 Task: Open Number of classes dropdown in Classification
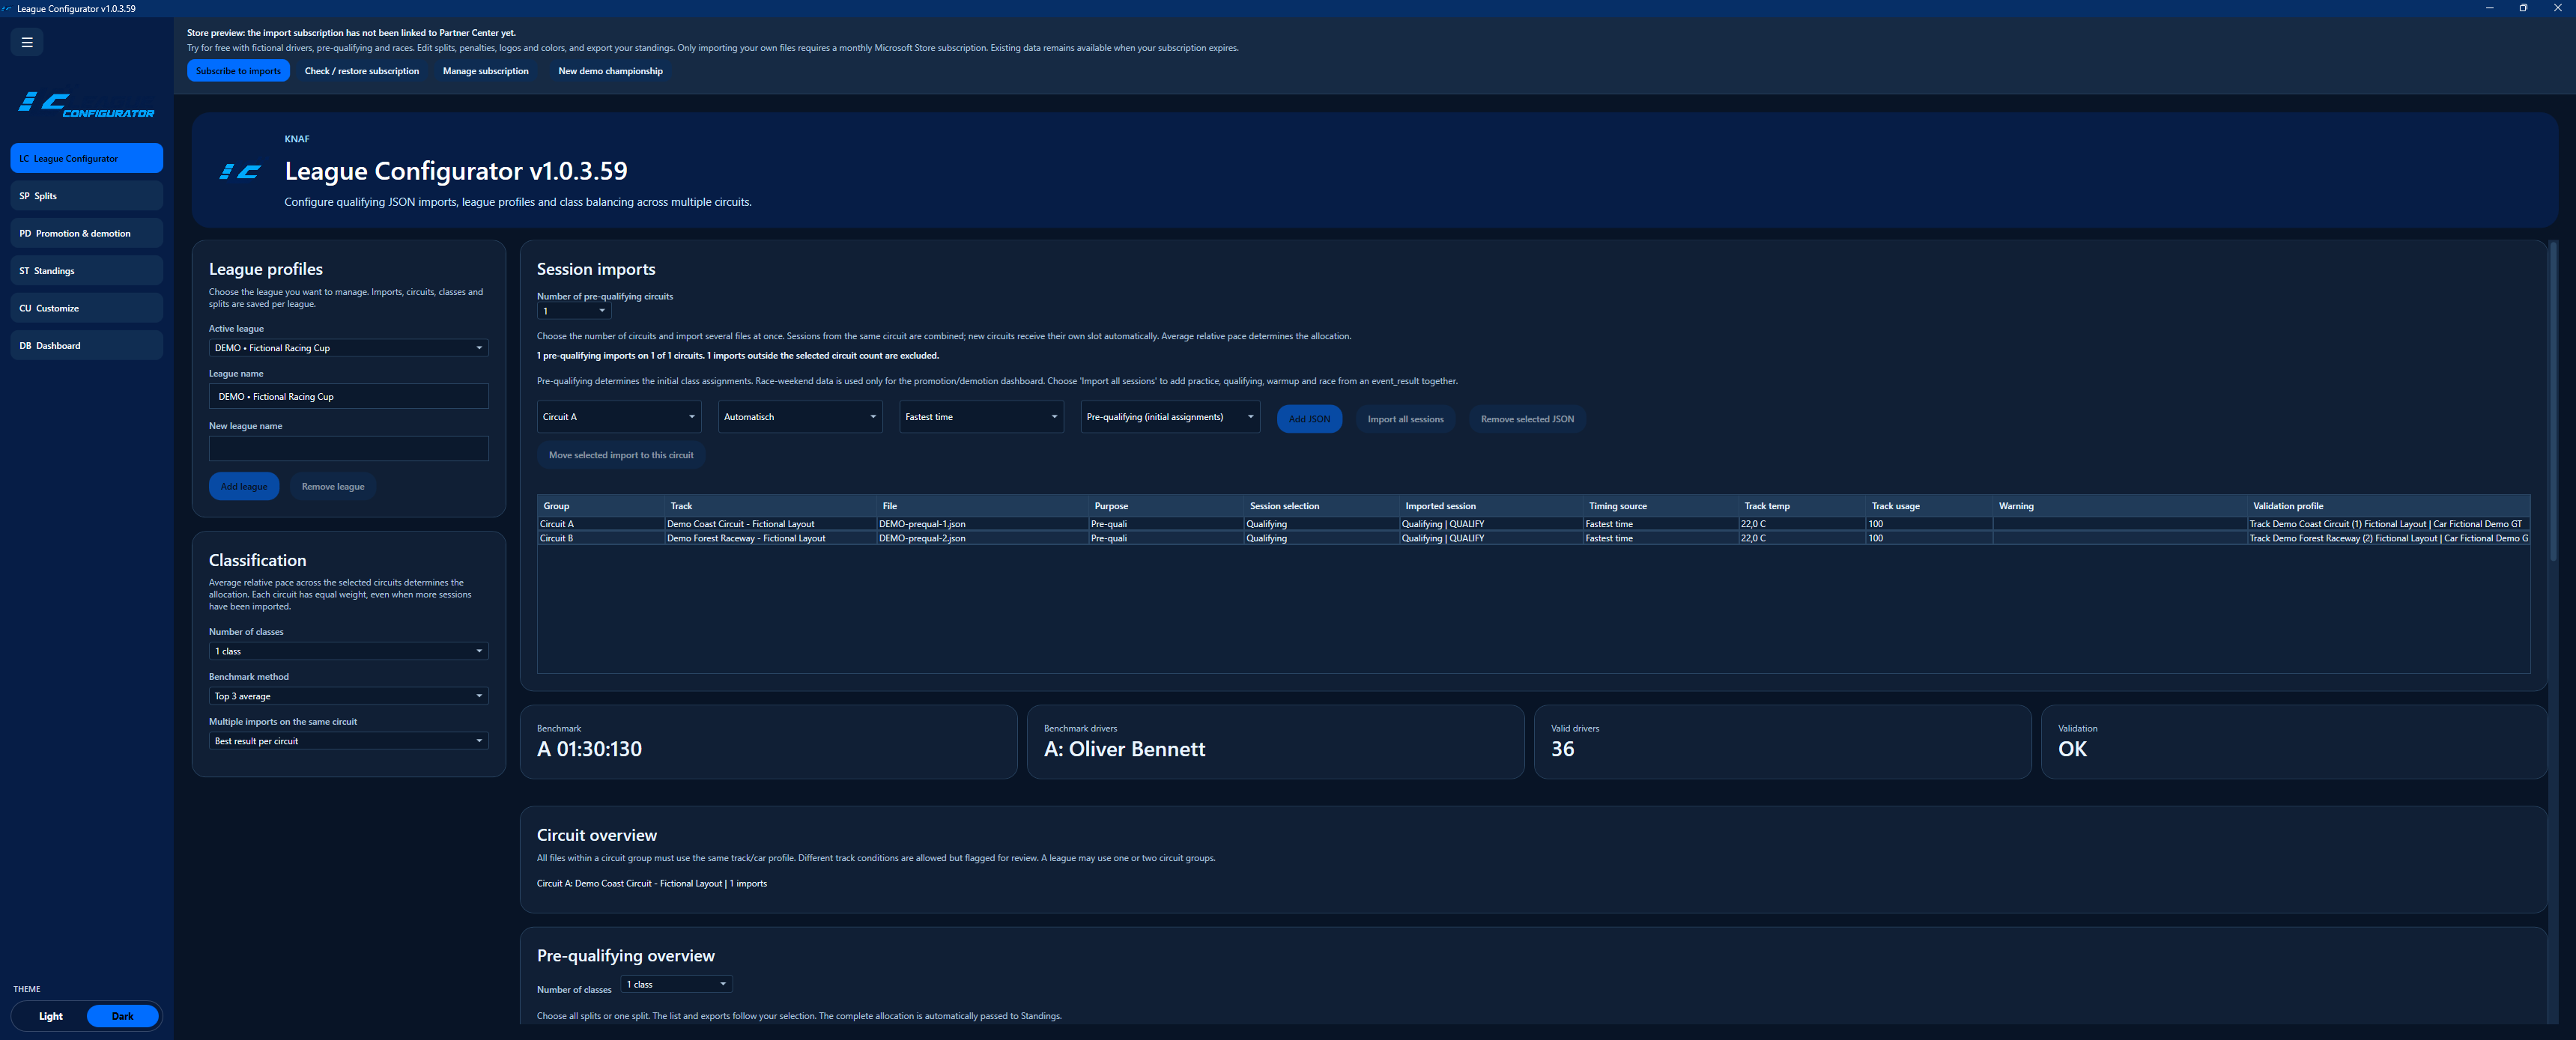click(x=348, y=651)
